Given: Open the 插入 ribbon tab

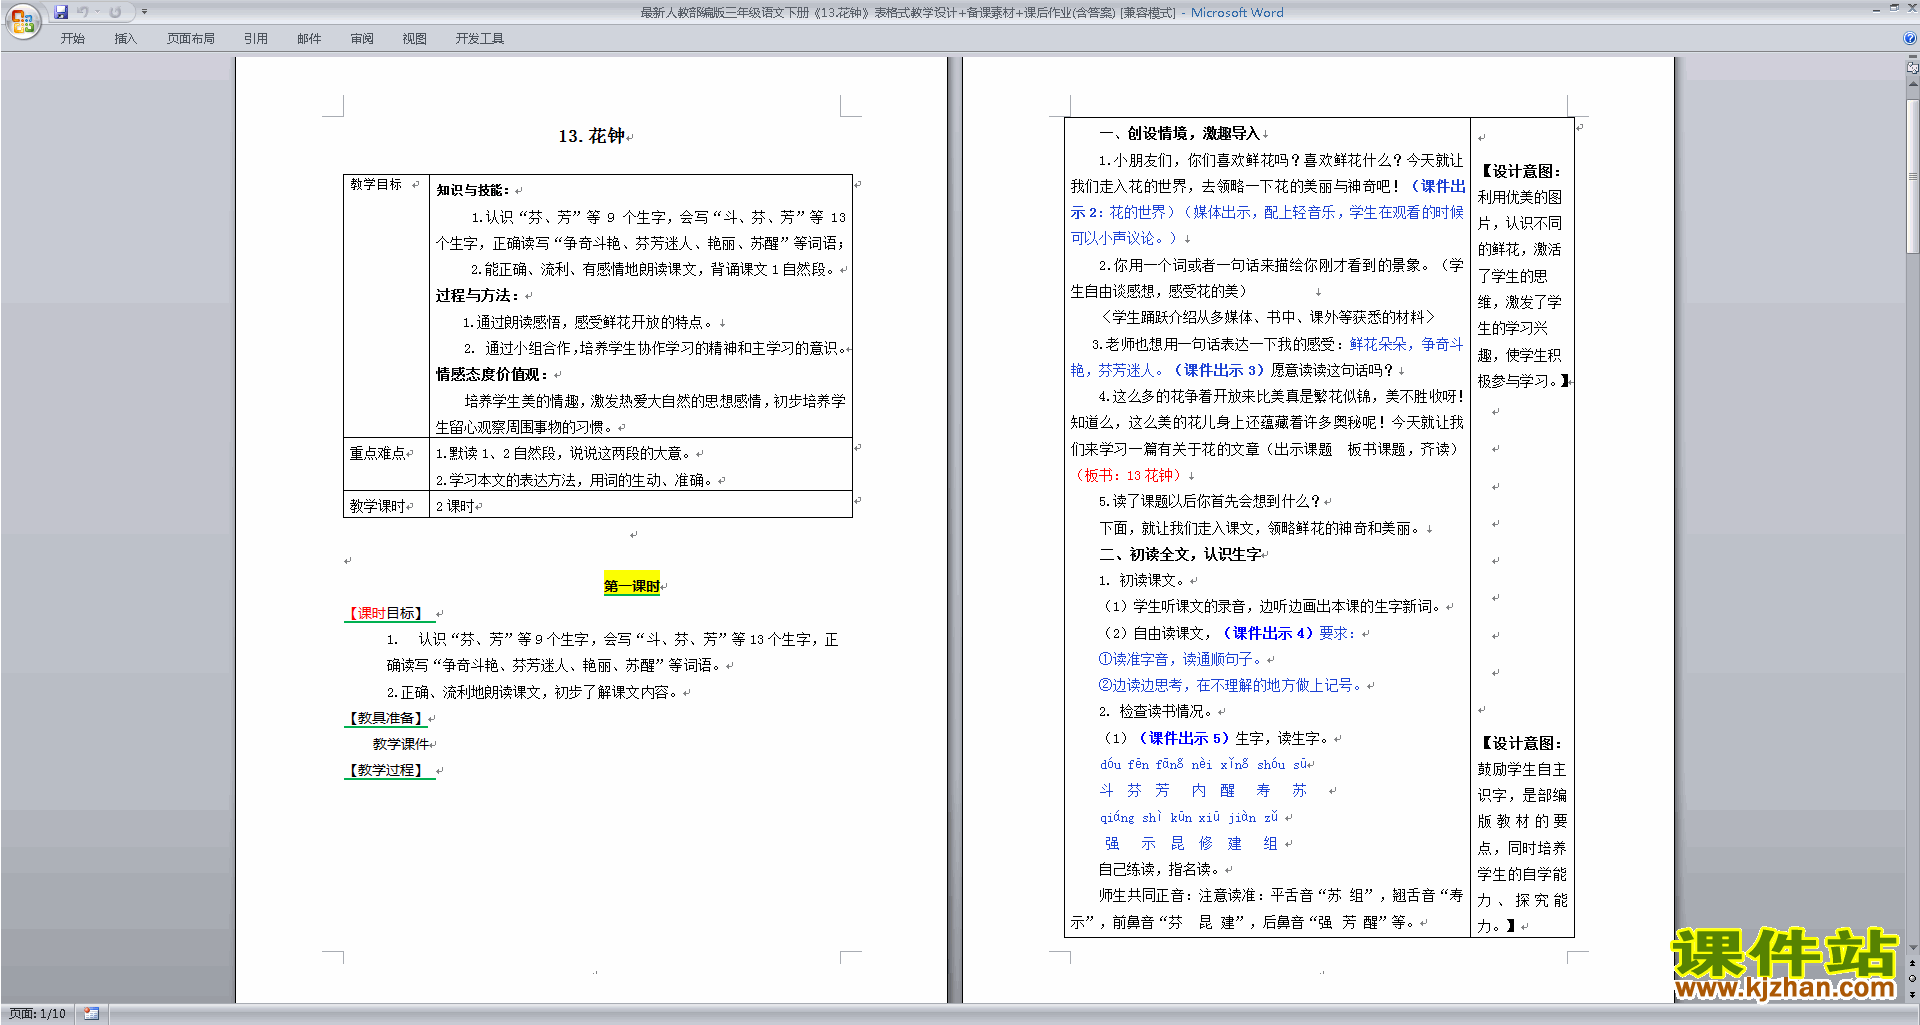Looking at the screenshot, I should coord(125,39).
